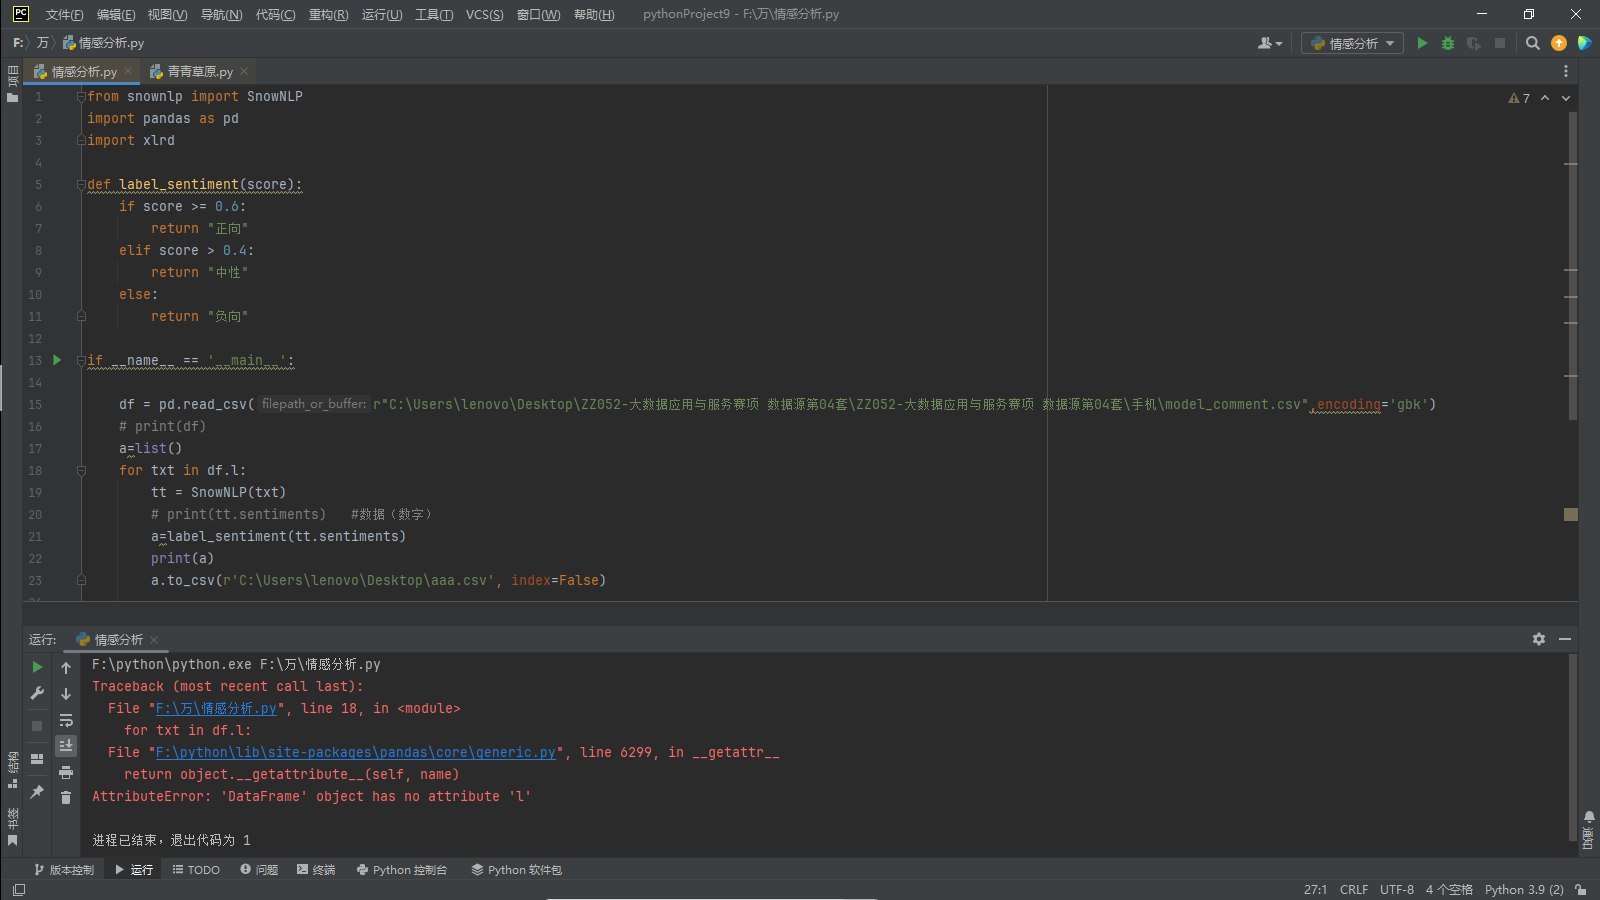1600x900 pixels.
Task: Collapse the label_sentiment function fold marker
Action: pyautogui.click(x=81, y=185)
